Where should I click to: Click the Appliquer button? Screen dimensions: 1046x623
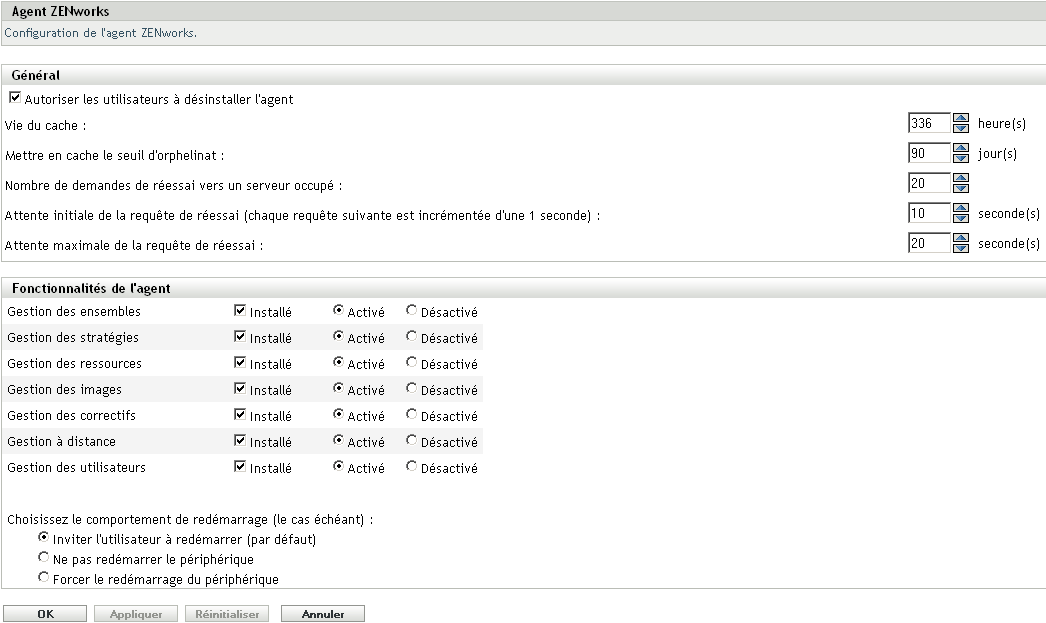click(x=135, y=613)
